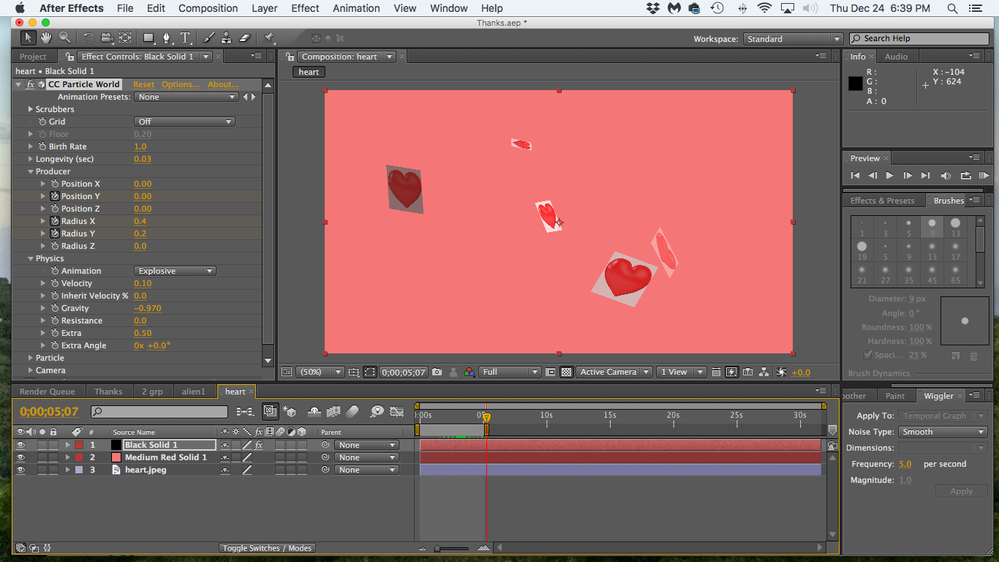
Task: Click the Puppet Pin tool
Action: (270, 38)
